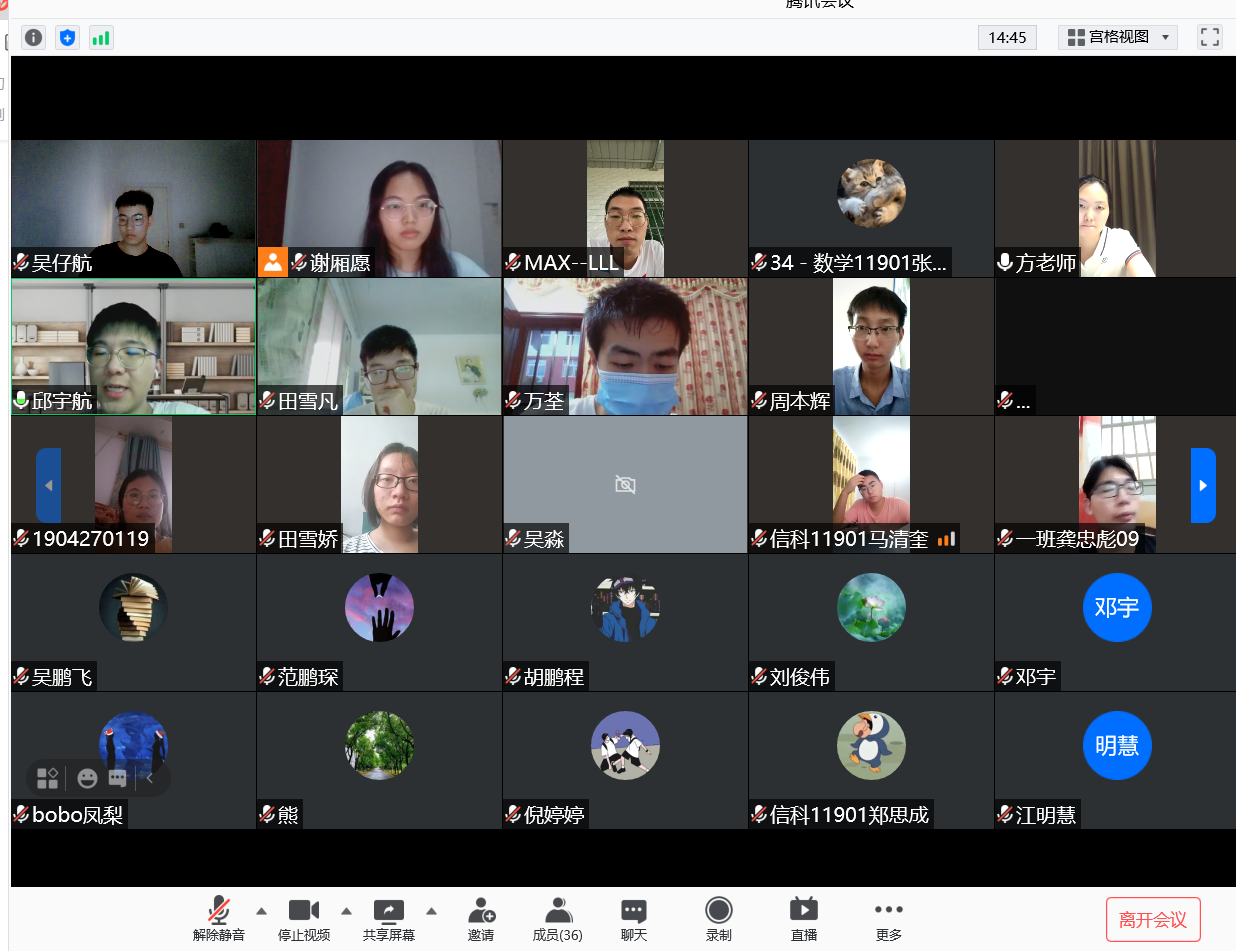Click the blue security shield icon
1236x951 pixels.
[x=67, y=38]
